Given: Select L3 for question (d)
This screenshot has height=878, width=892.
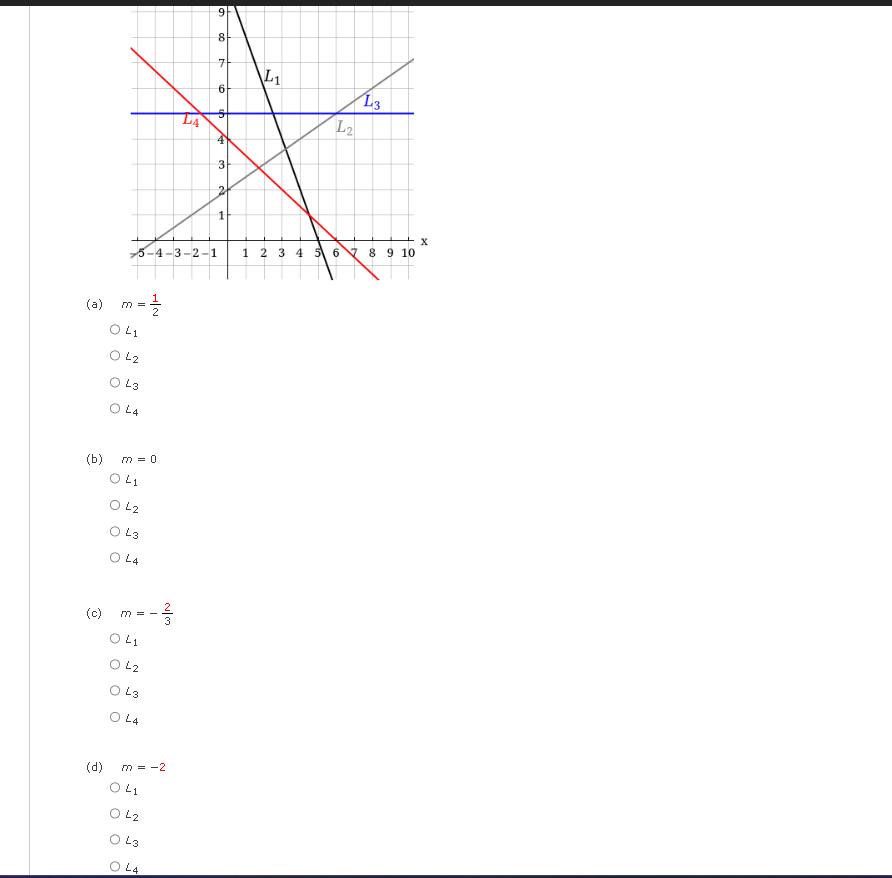Looking at the screenshot, I should [x=116, y=841].
